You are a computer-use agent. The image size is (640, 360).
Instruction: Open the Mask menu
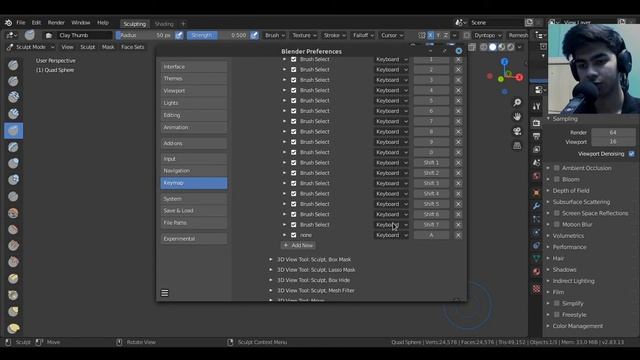click(108, 47)
